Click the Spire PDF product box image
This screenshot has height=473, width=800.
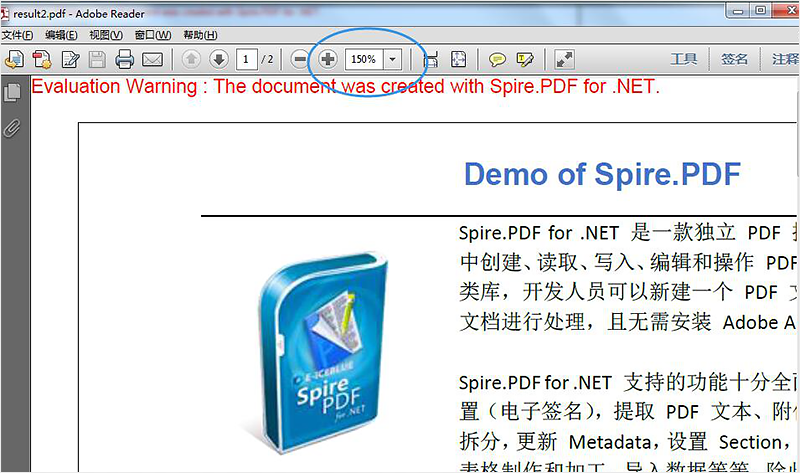point(322,352)
